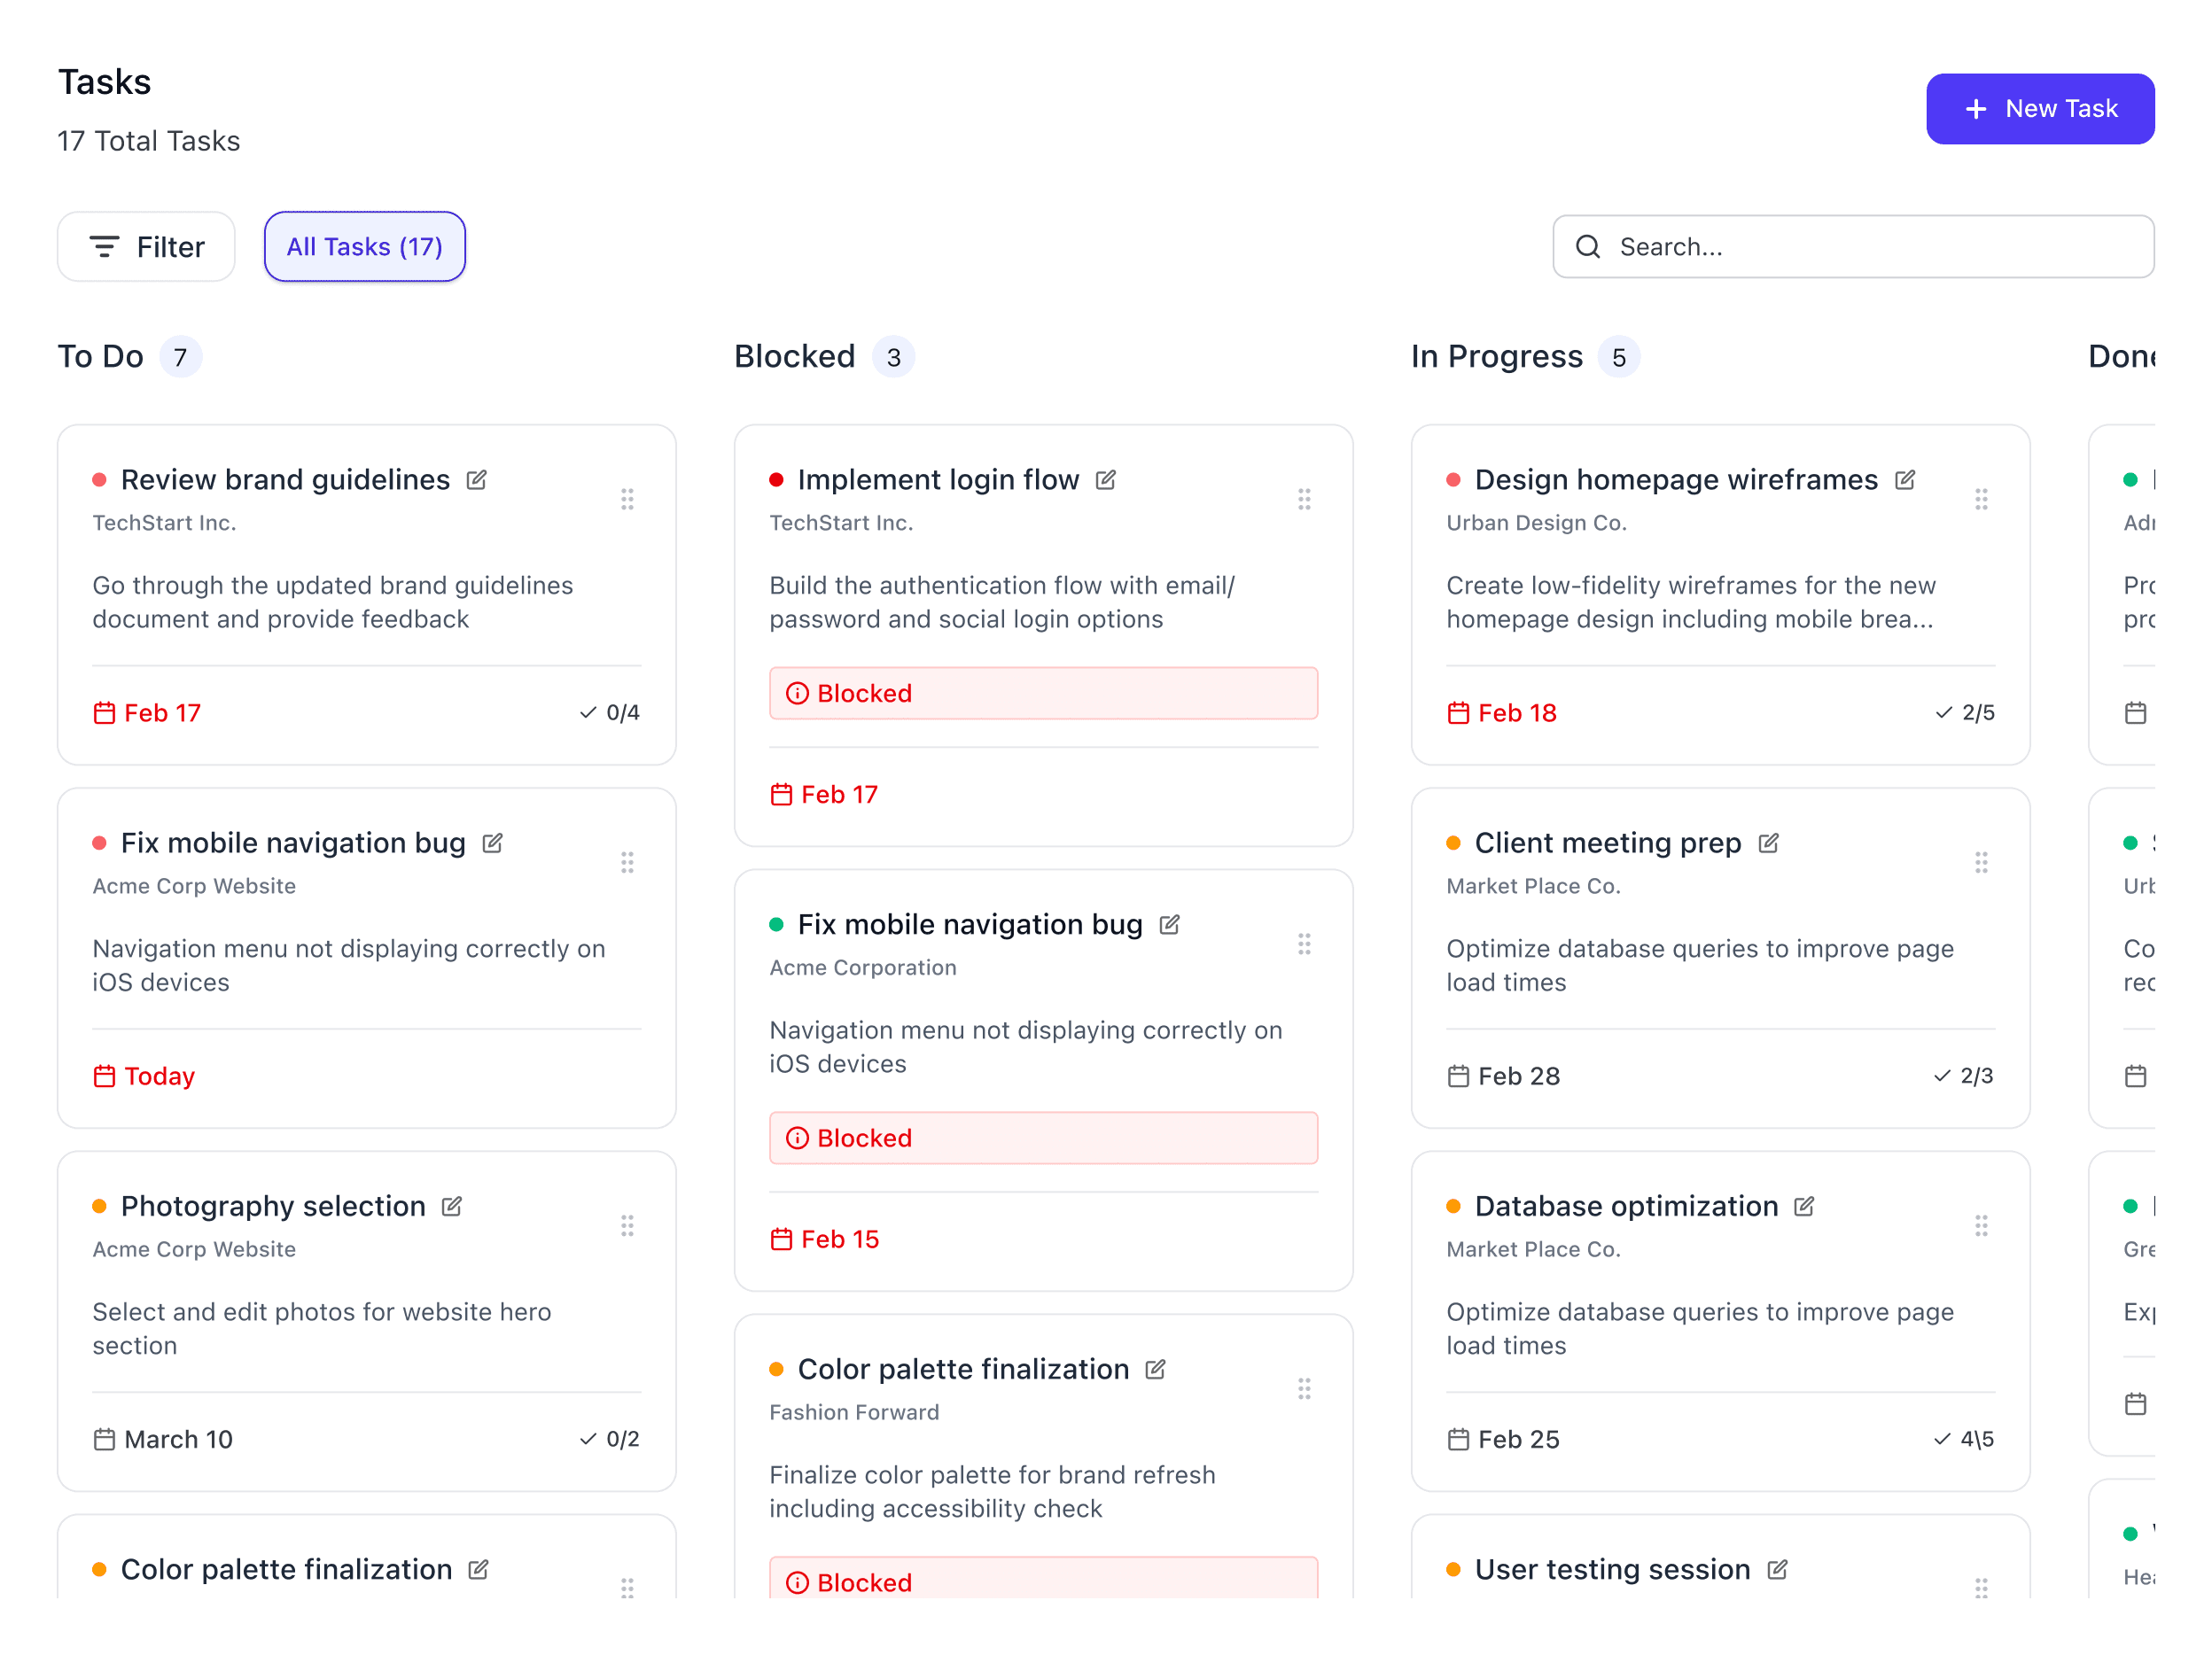Create a New Task
The width and height of the screenshot is (2212, 1655).
(2039, 109)
